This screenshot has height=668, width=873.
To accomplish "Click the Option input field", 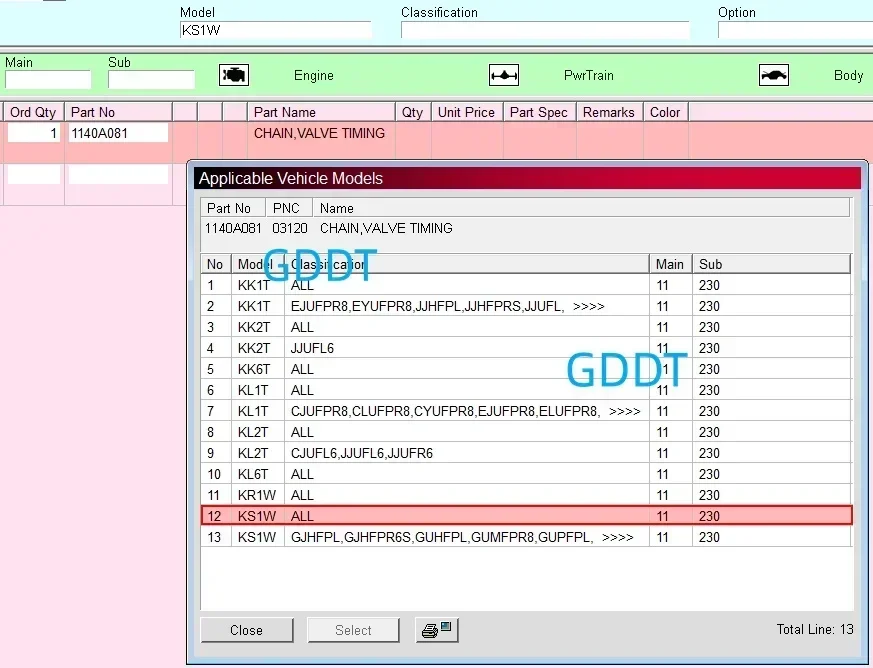I will (795, 30).
